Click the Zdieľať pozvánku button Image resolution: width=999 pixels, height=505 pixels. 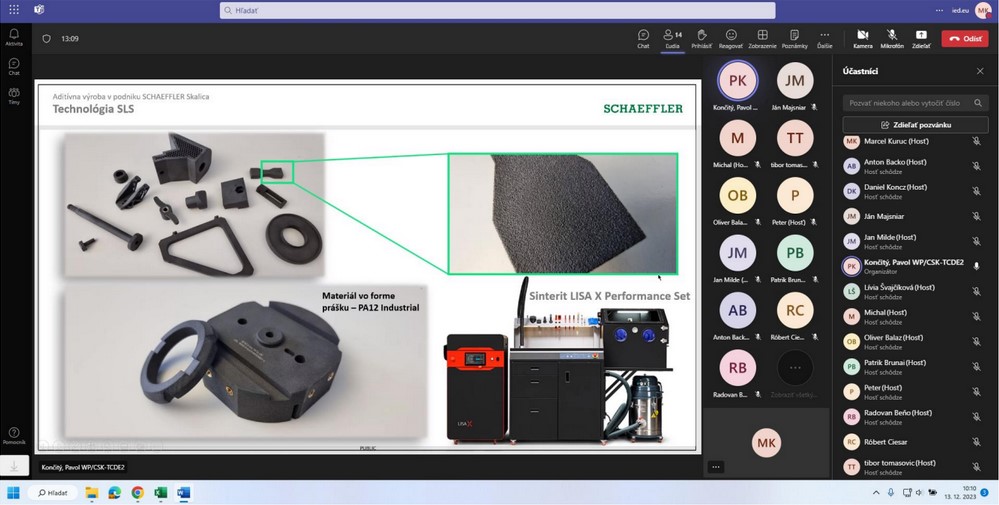[x=915, y=125]
